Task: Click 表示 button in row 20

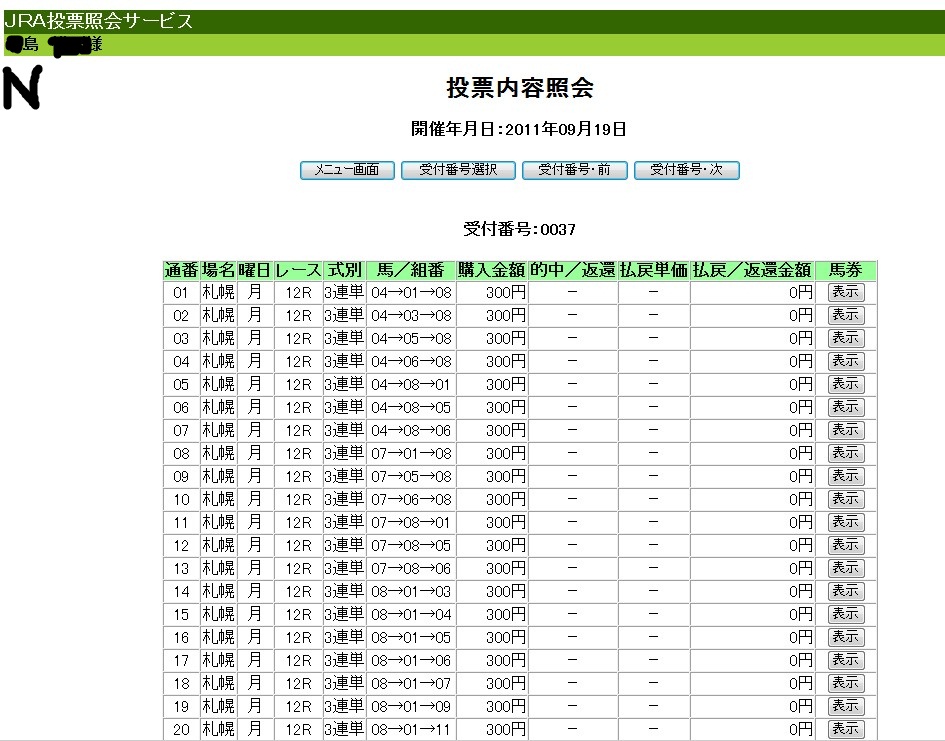Action: (846, 729)
